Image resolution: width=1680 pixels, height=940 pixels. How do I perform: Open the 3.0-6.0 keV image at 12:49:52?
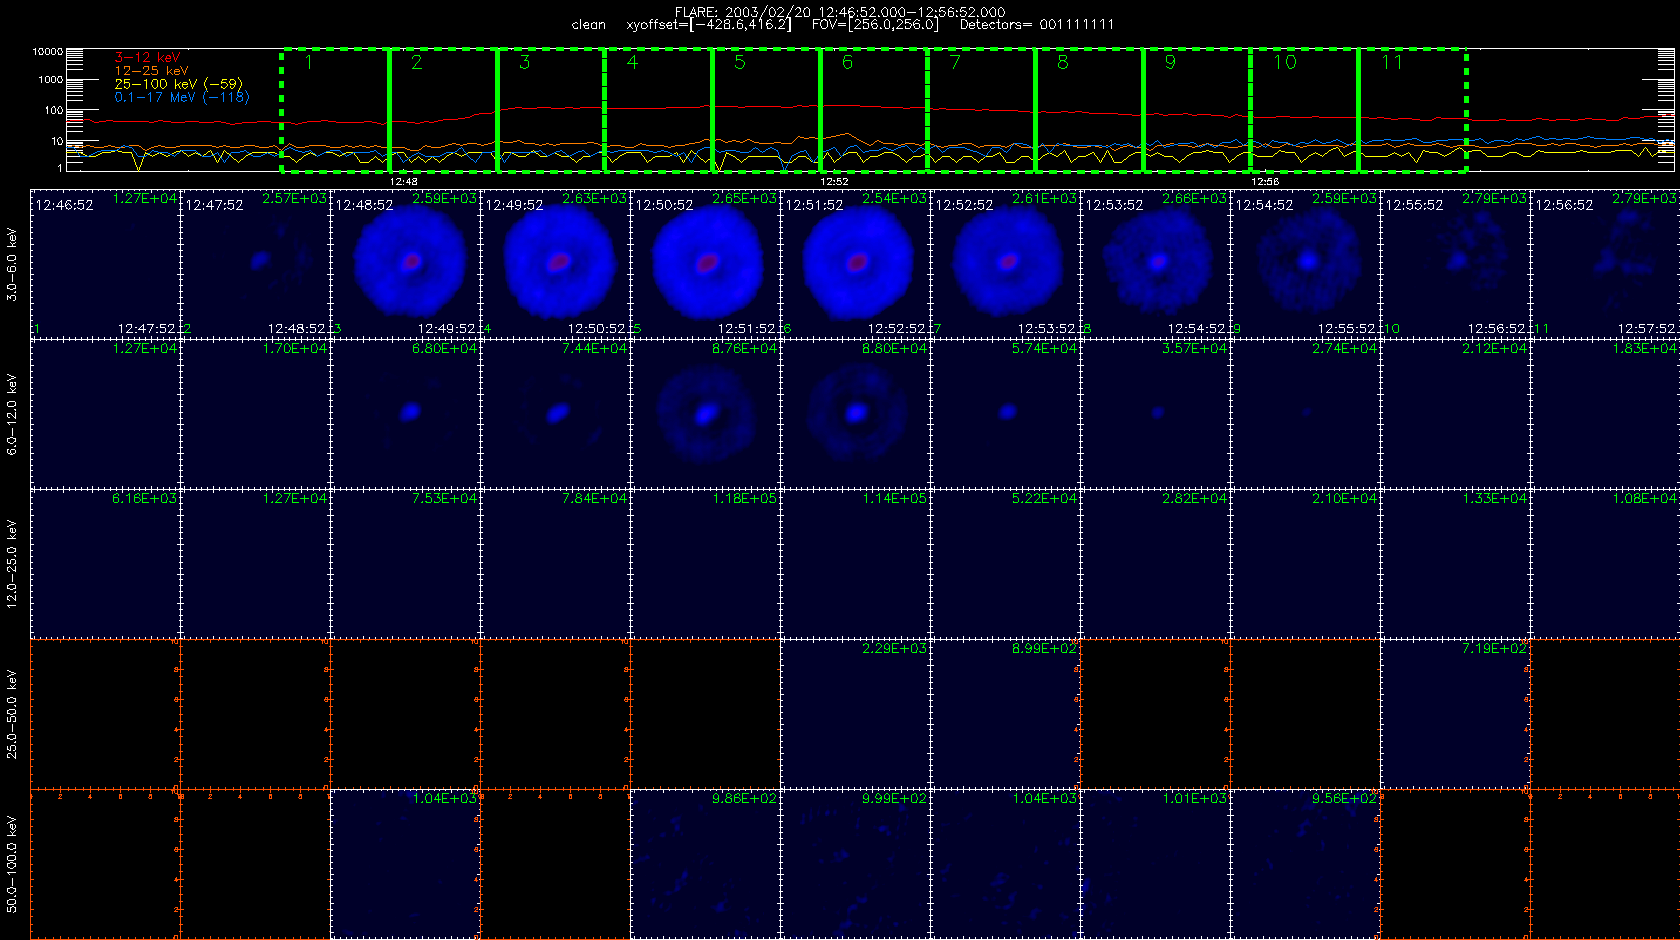[x=556, y=264]
